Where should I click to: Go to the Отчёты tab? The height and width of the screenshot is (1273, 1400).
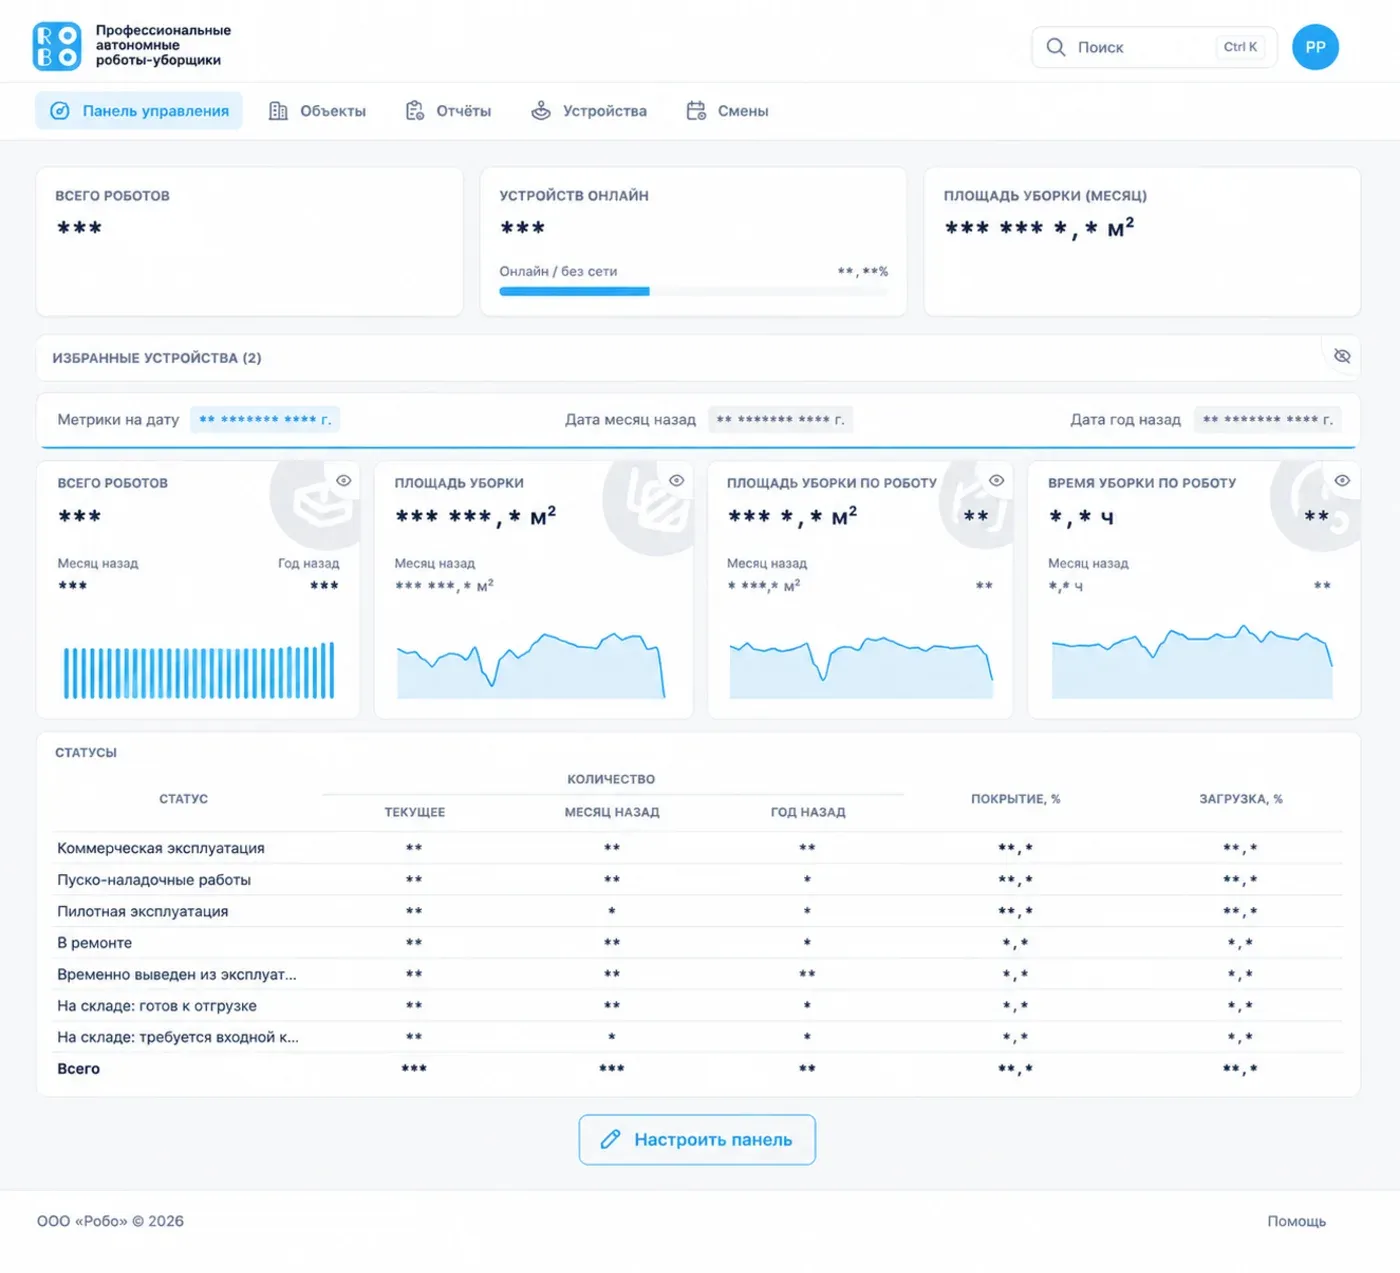click(448, 111)
